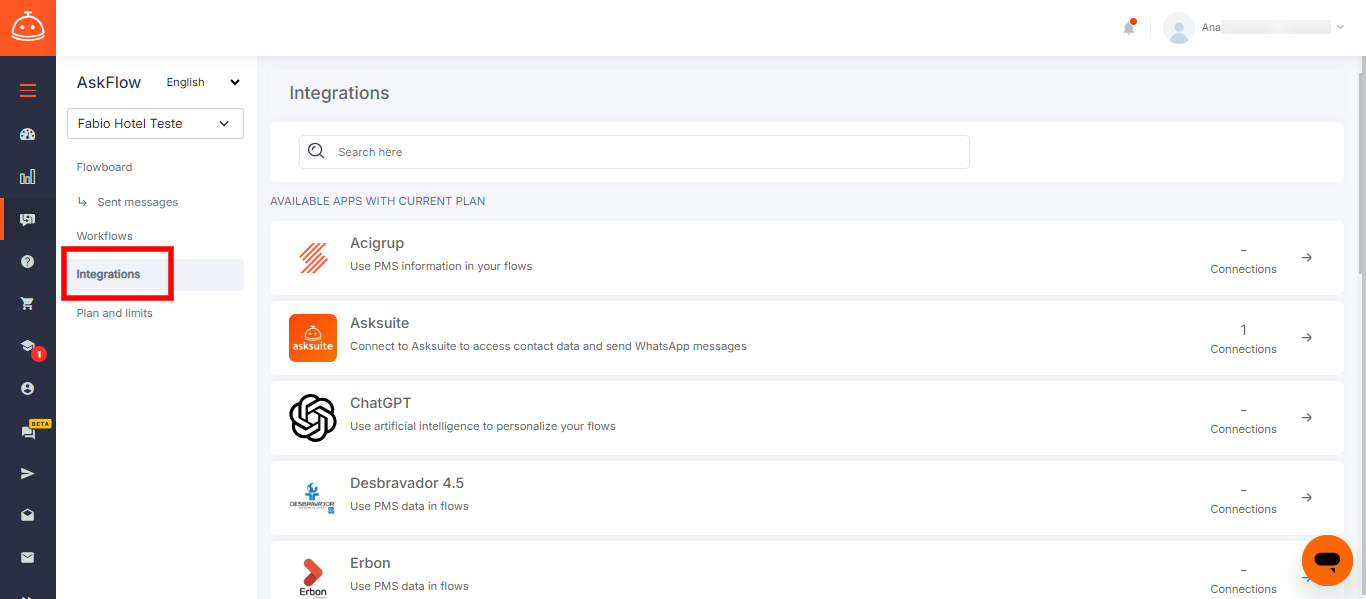Open the dashboard gauge icon in sidebar
Viewport: 1366px width, 599px height.
coord(28,134)
